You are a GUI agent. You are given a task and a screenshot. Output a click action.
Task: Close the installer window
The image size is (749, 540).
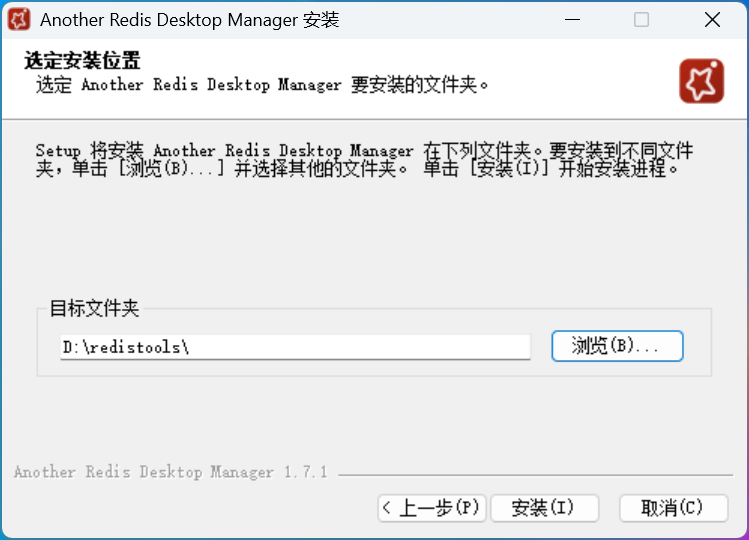(712, 20)
